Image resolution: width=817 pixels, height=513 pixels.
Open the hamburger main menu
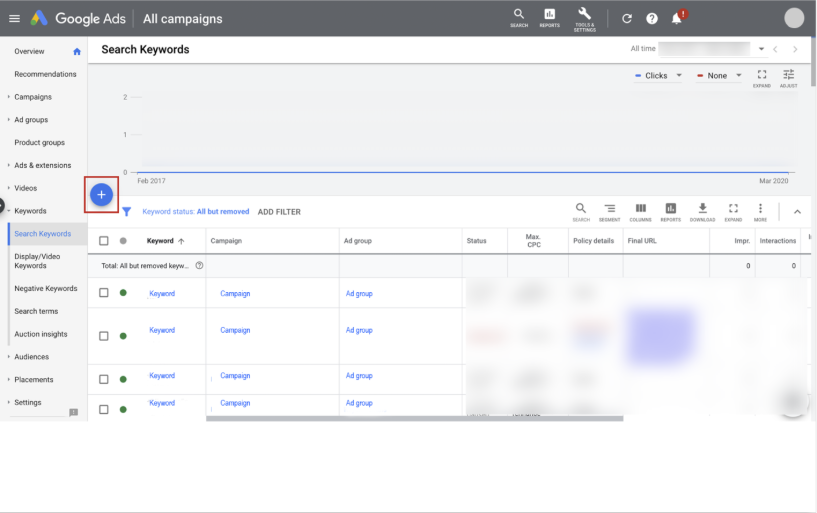15,19
